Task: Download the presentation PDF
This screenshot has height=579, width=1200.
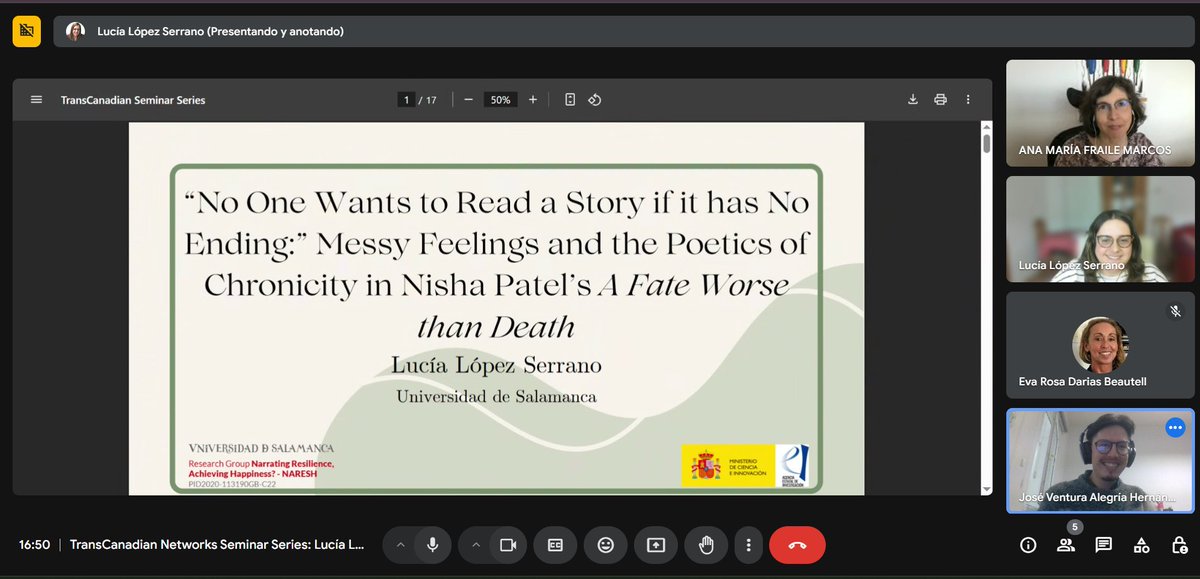Action: pyautogui.click(x=912, y=99)
